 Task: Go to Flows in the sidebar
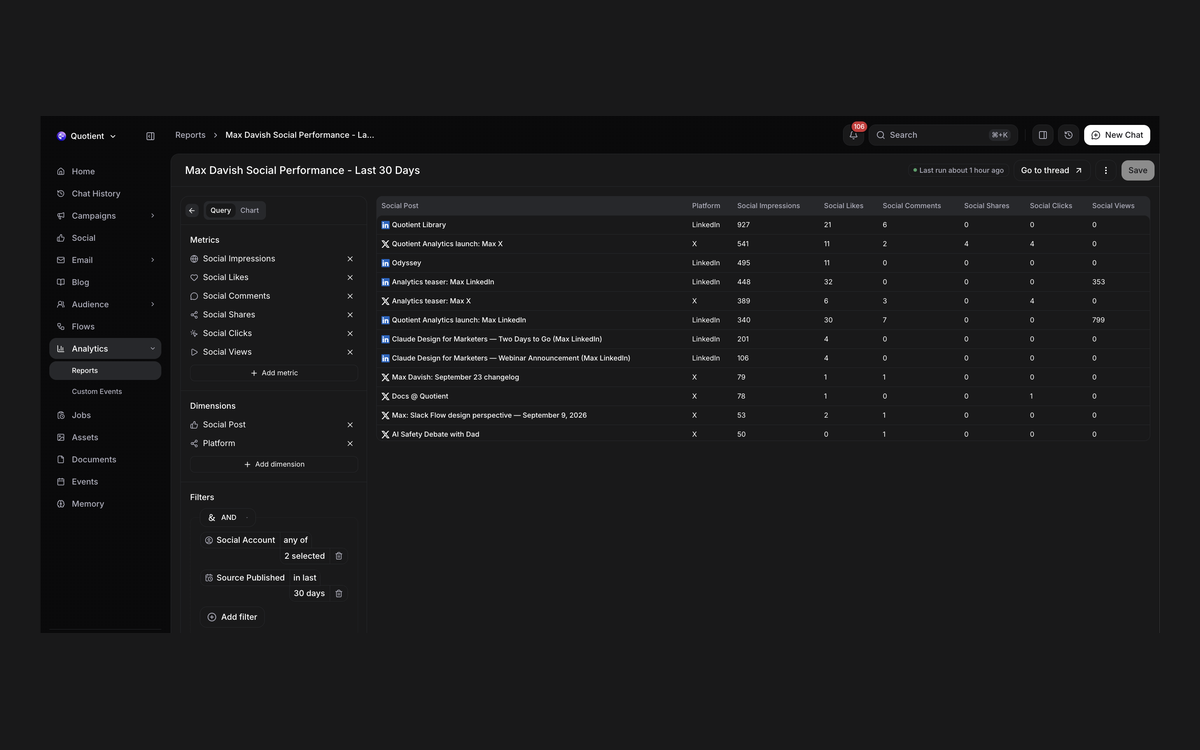coord(105,327)
